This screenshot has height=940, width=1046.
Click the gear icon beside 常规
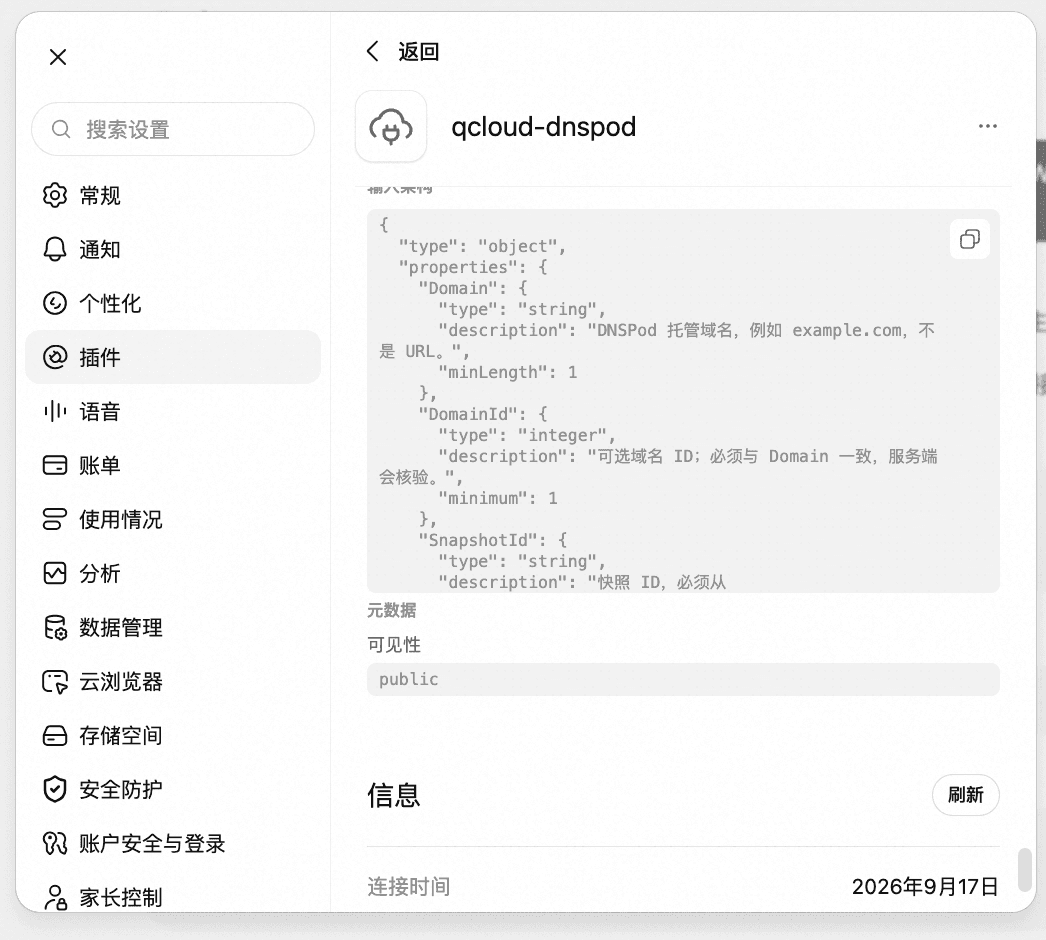coord(55,195)
